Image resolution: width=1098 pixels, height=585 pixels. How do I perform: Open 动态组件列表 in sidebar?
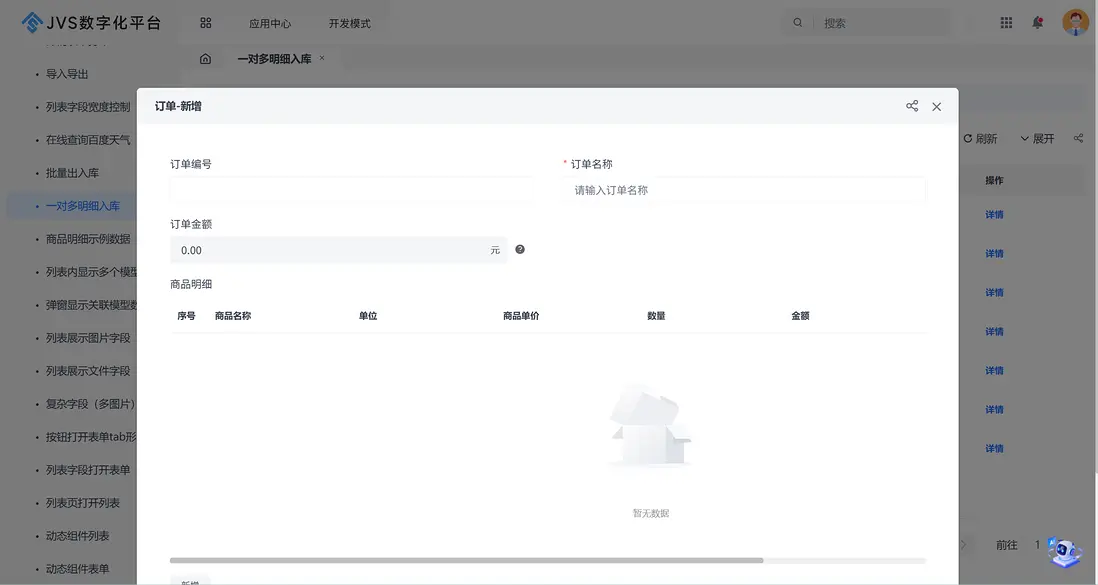click(78, 535)
